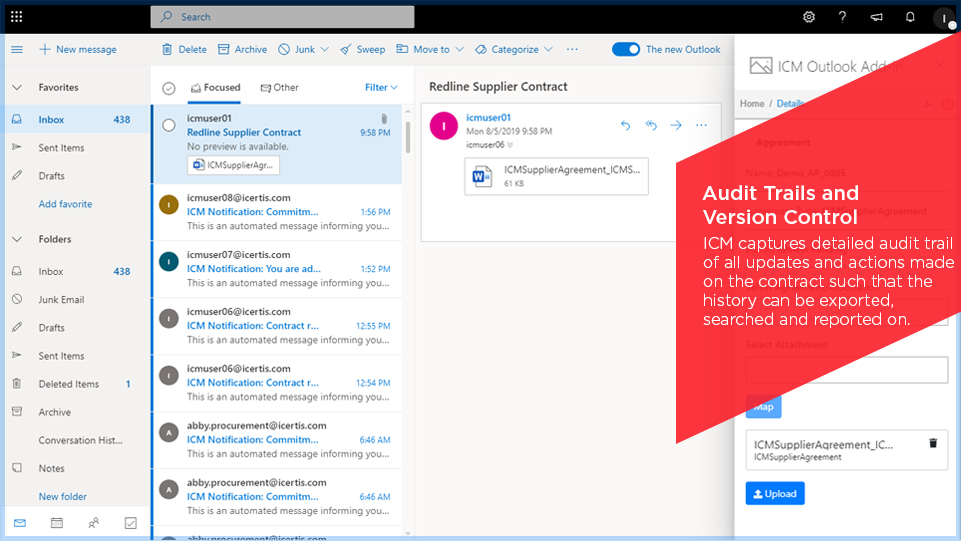Viewport: 961px width, 541px height.
Task: Switch to Calendar module
Action: [57, 523]
